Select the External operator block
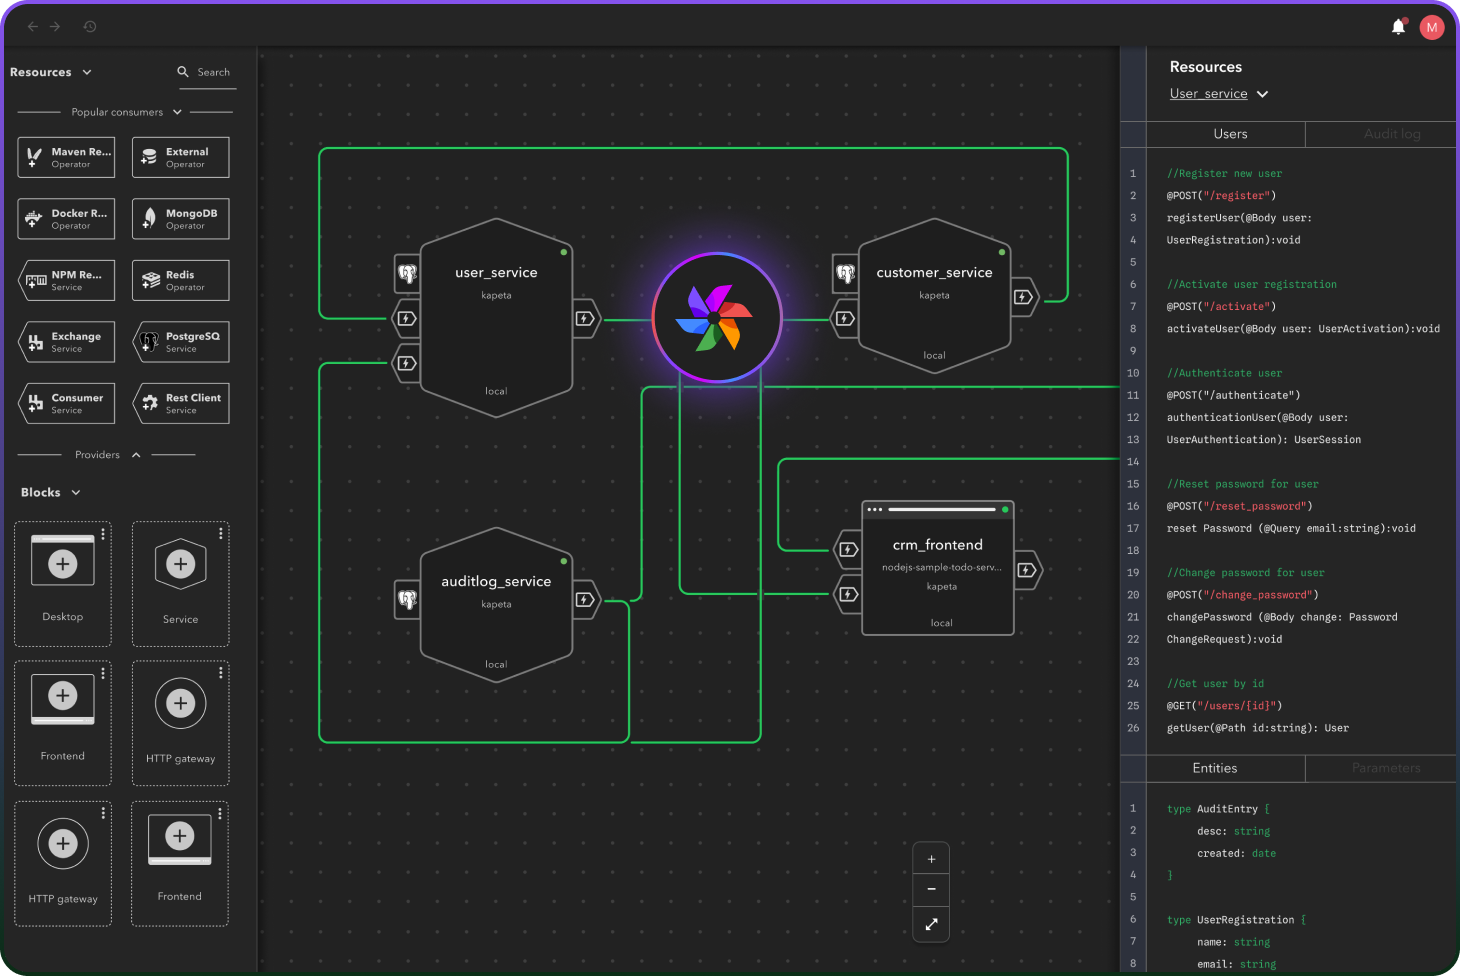The image size is (1460, 976). click(x=181, y=157)
